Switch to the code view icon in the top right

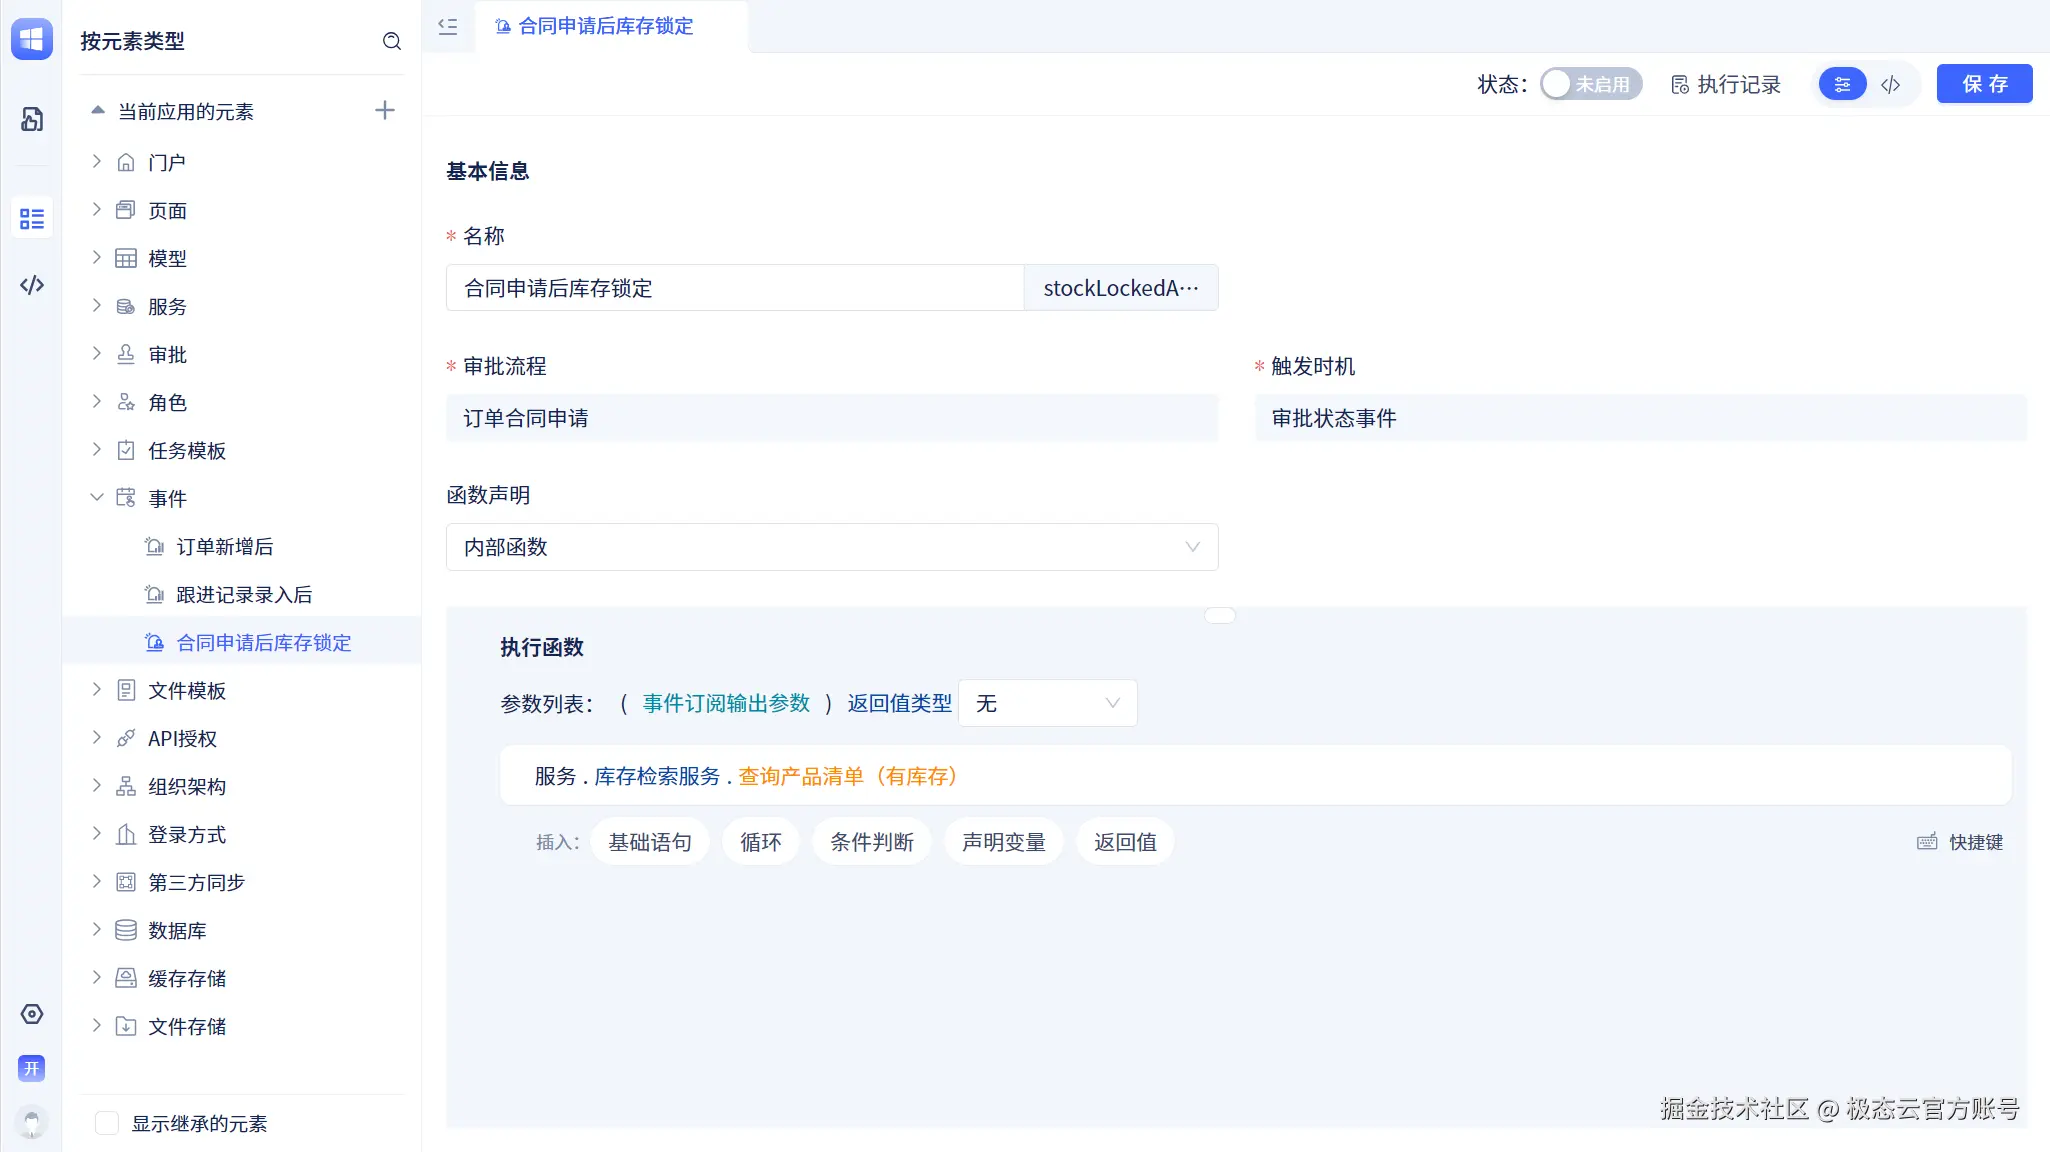point(1890,85)
